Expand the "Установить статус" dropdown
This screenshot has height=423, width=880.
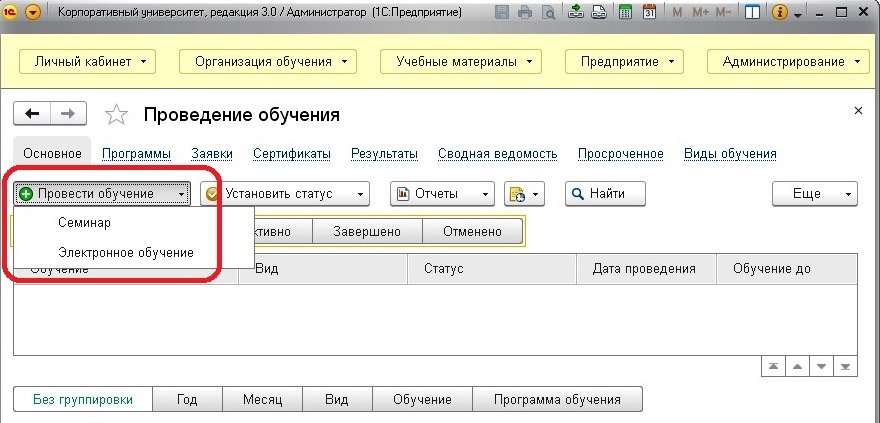(286, 193)
